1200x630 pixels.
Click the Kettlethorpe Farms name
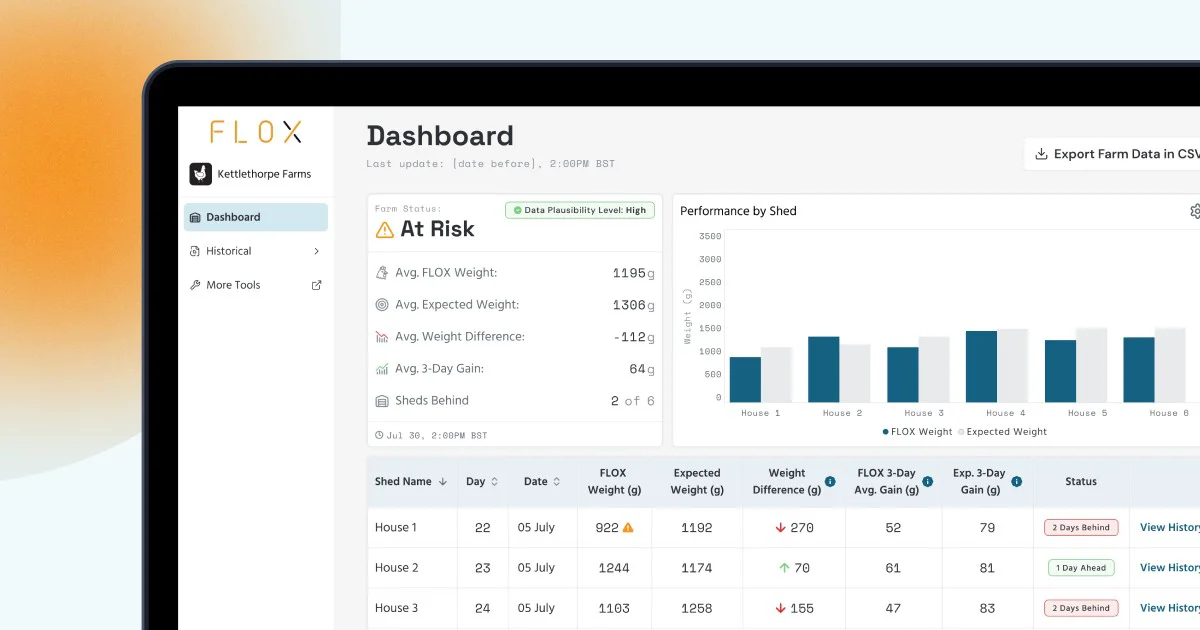click(265, 174)
